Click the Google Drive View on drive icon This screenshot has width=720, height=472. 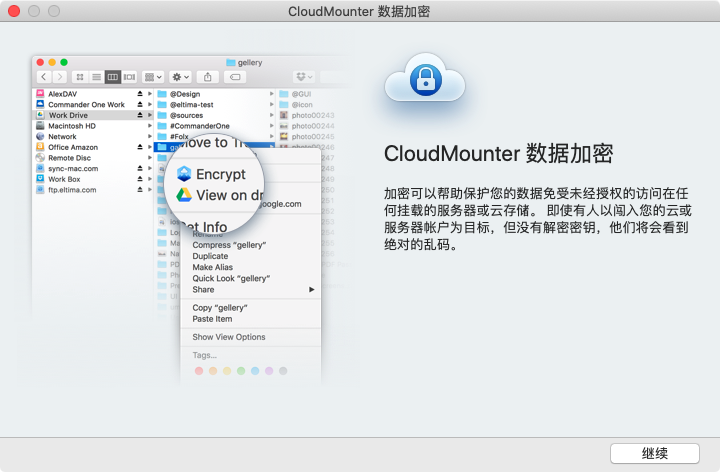tap(184, 195)
